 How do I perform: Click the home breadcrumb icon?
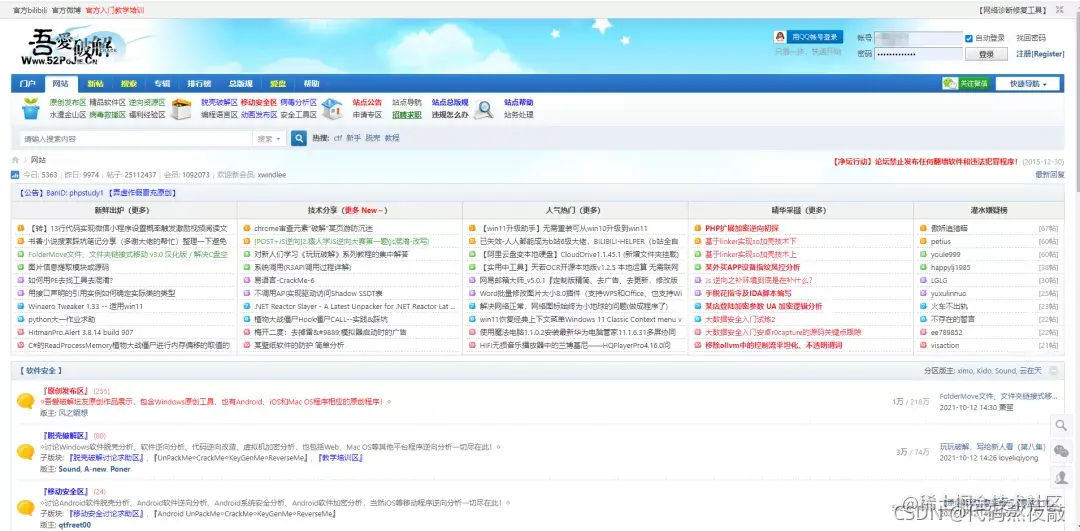click(15, 160)
